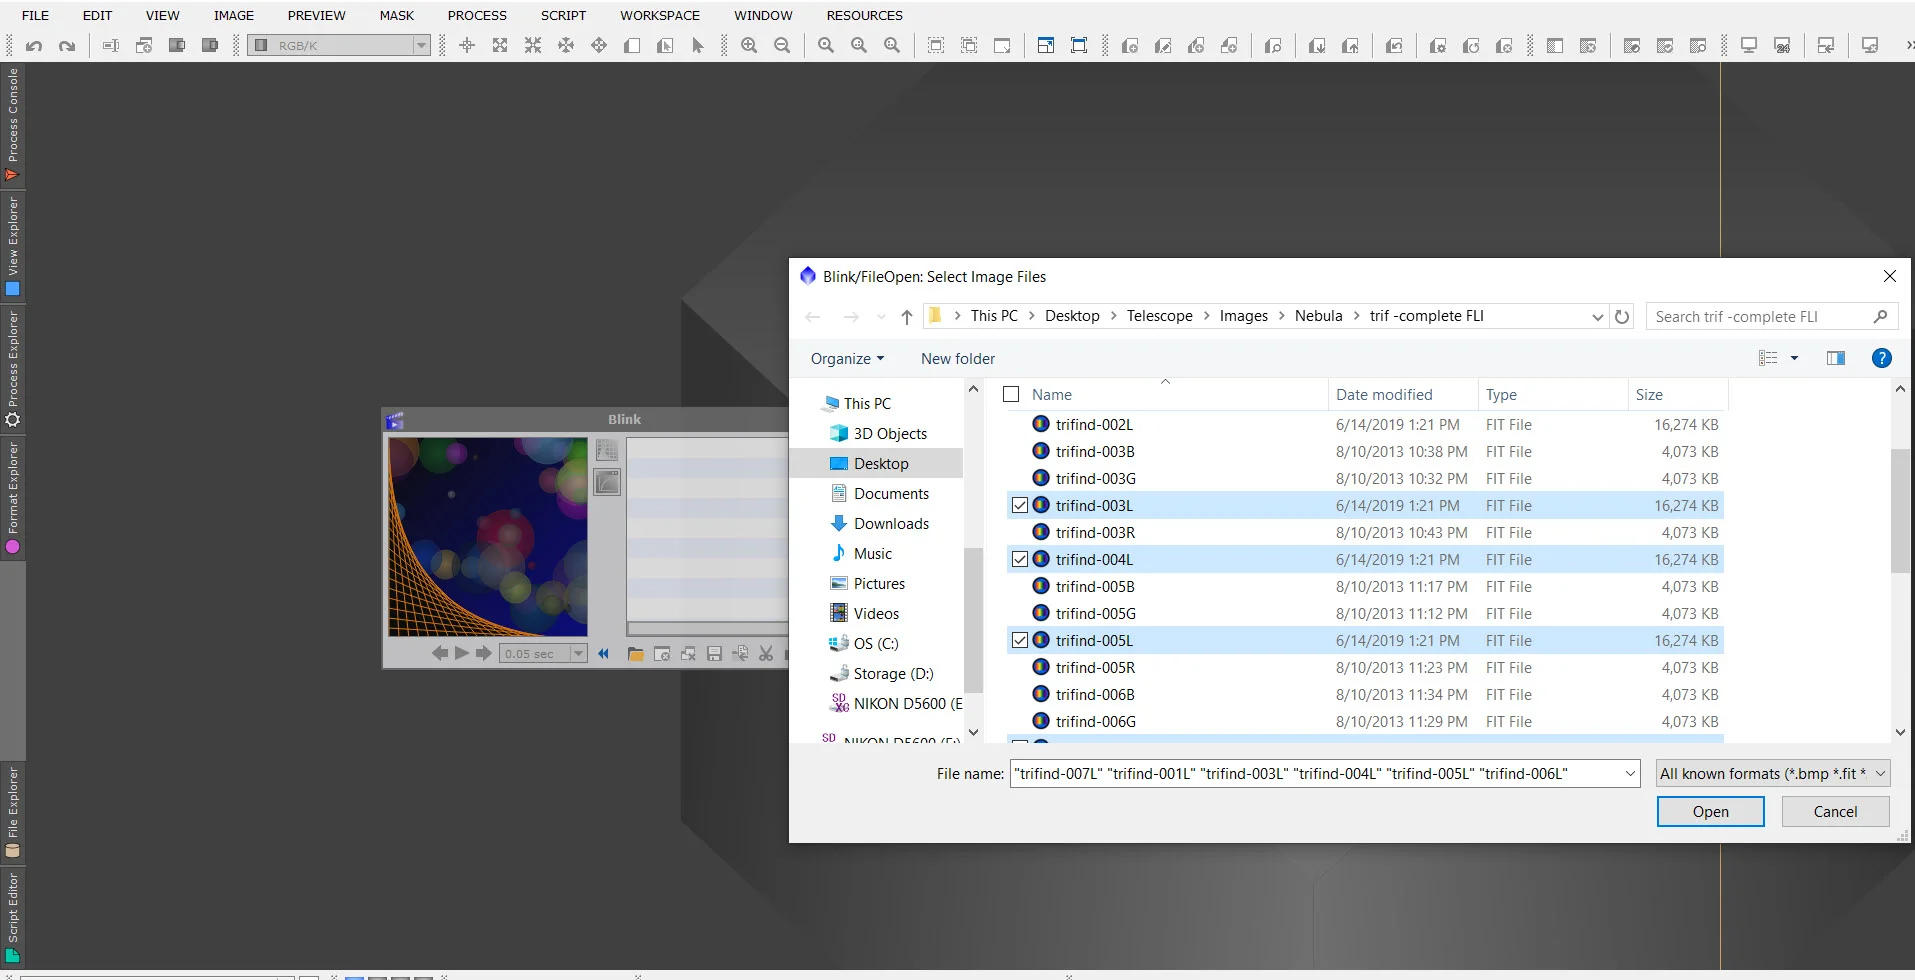Click the blue Tile windows icon
The height and width of the screenshot is (980, 1915).
[1045, 45]
